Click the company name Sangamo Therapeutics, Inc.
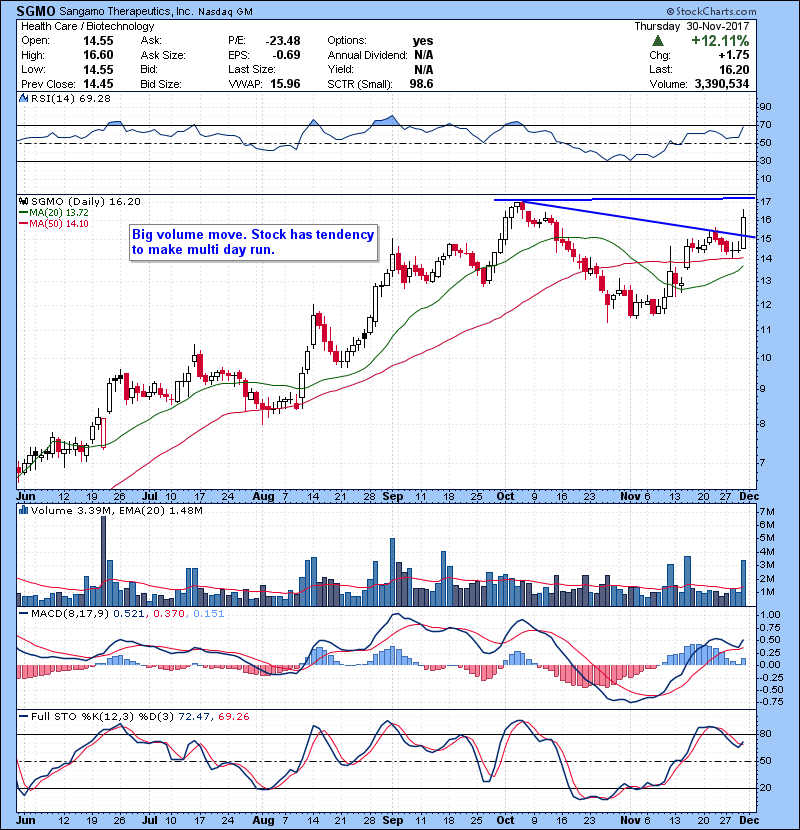The height and width of the screenshot is (830, 800). pyautogui.click(x=125, y=11)
